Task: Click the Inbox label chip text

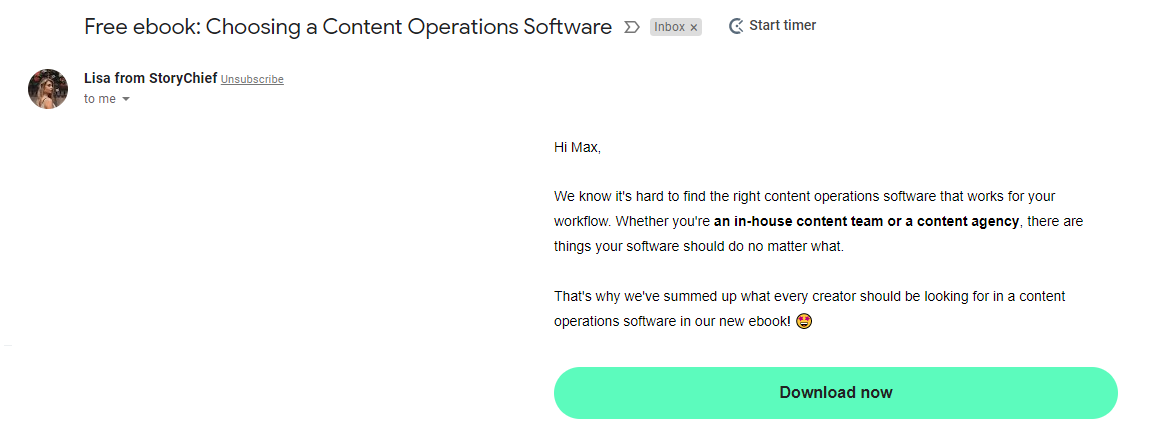Action: click(x=669, y=27)
